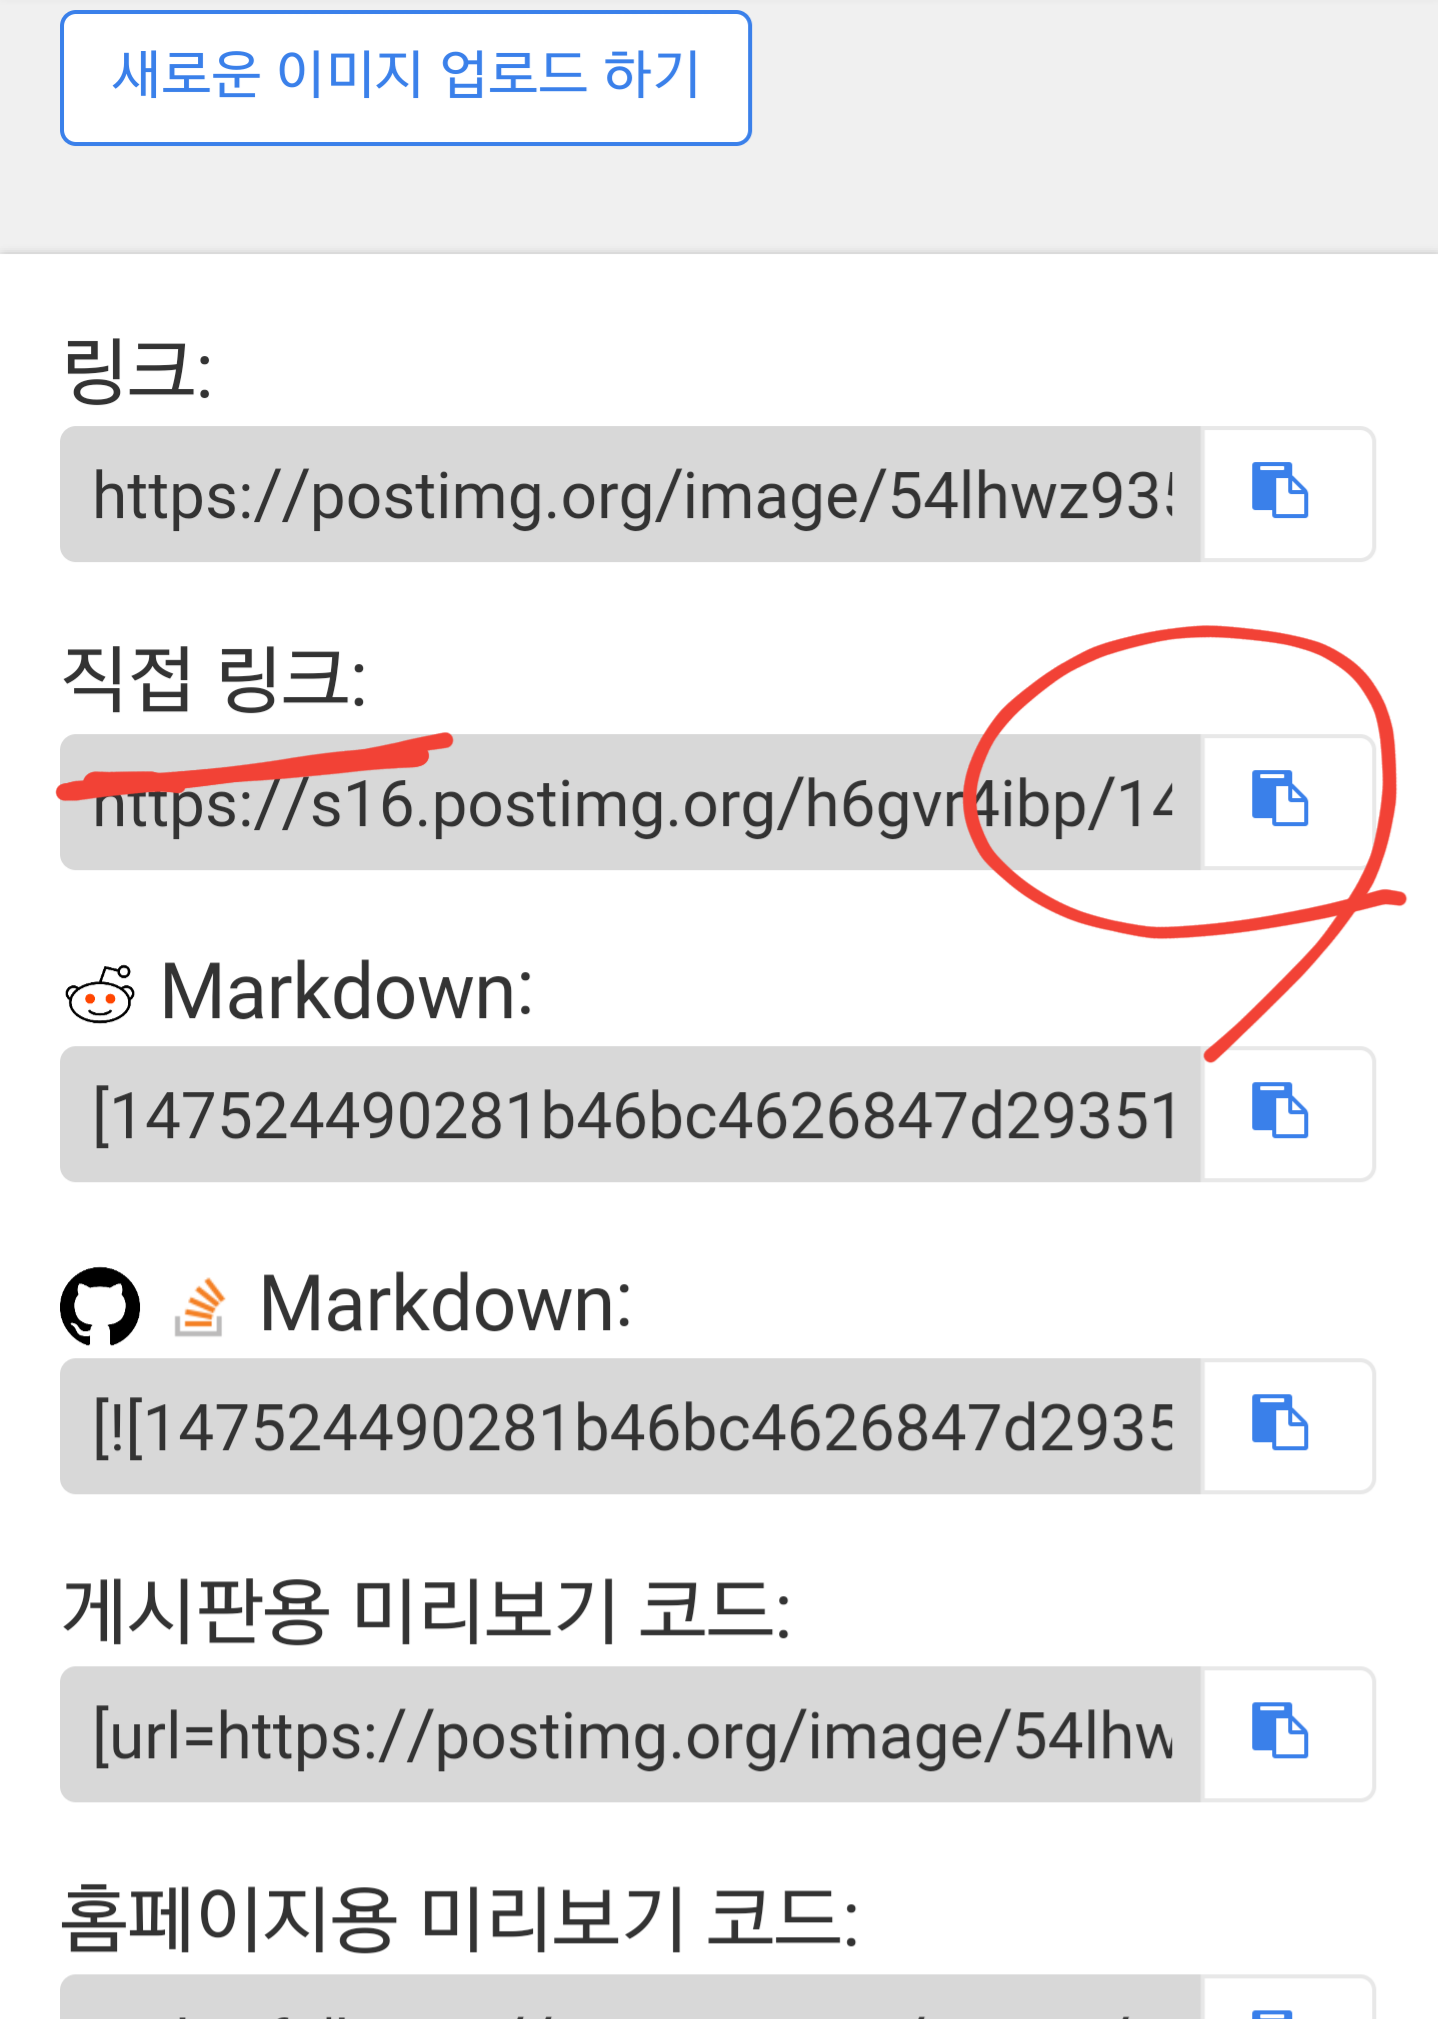Click the GitHub Markdown text field

631,1426
